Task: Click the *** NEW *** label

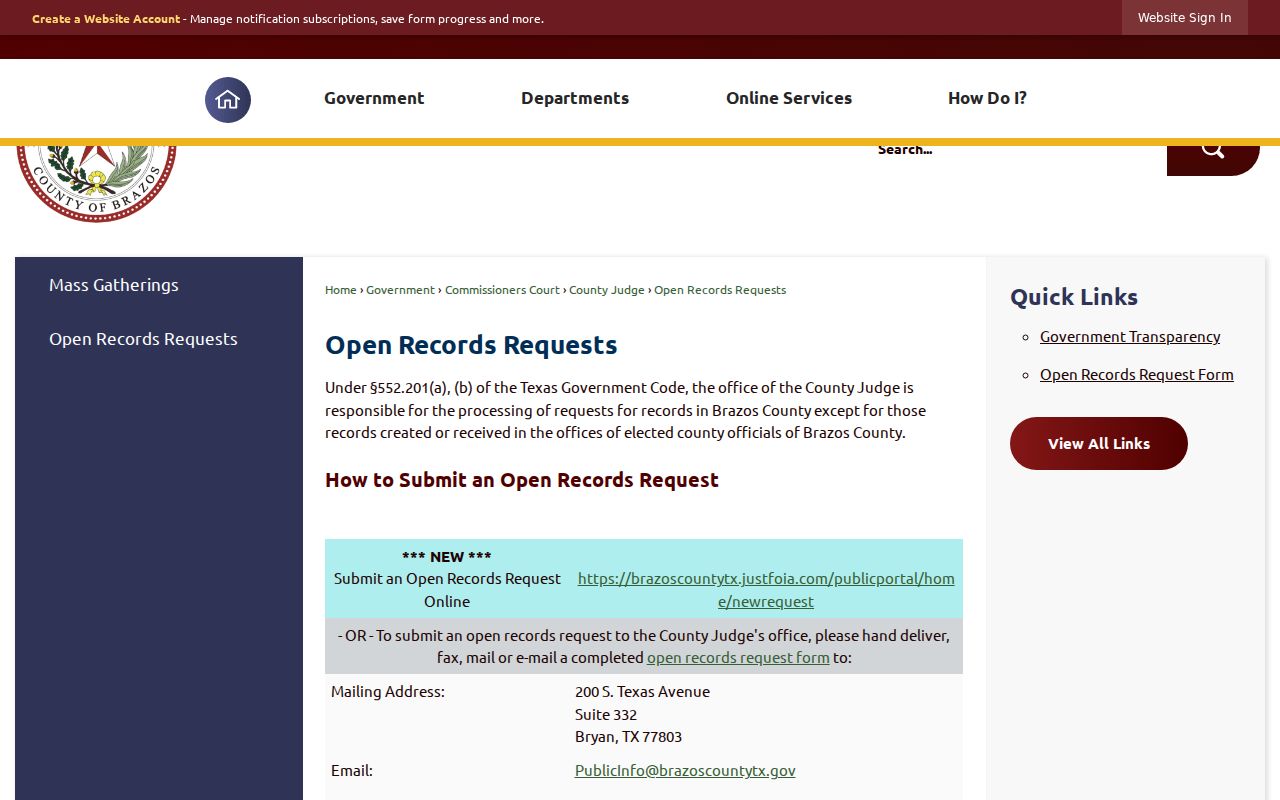Action: [x=447, y=557]
